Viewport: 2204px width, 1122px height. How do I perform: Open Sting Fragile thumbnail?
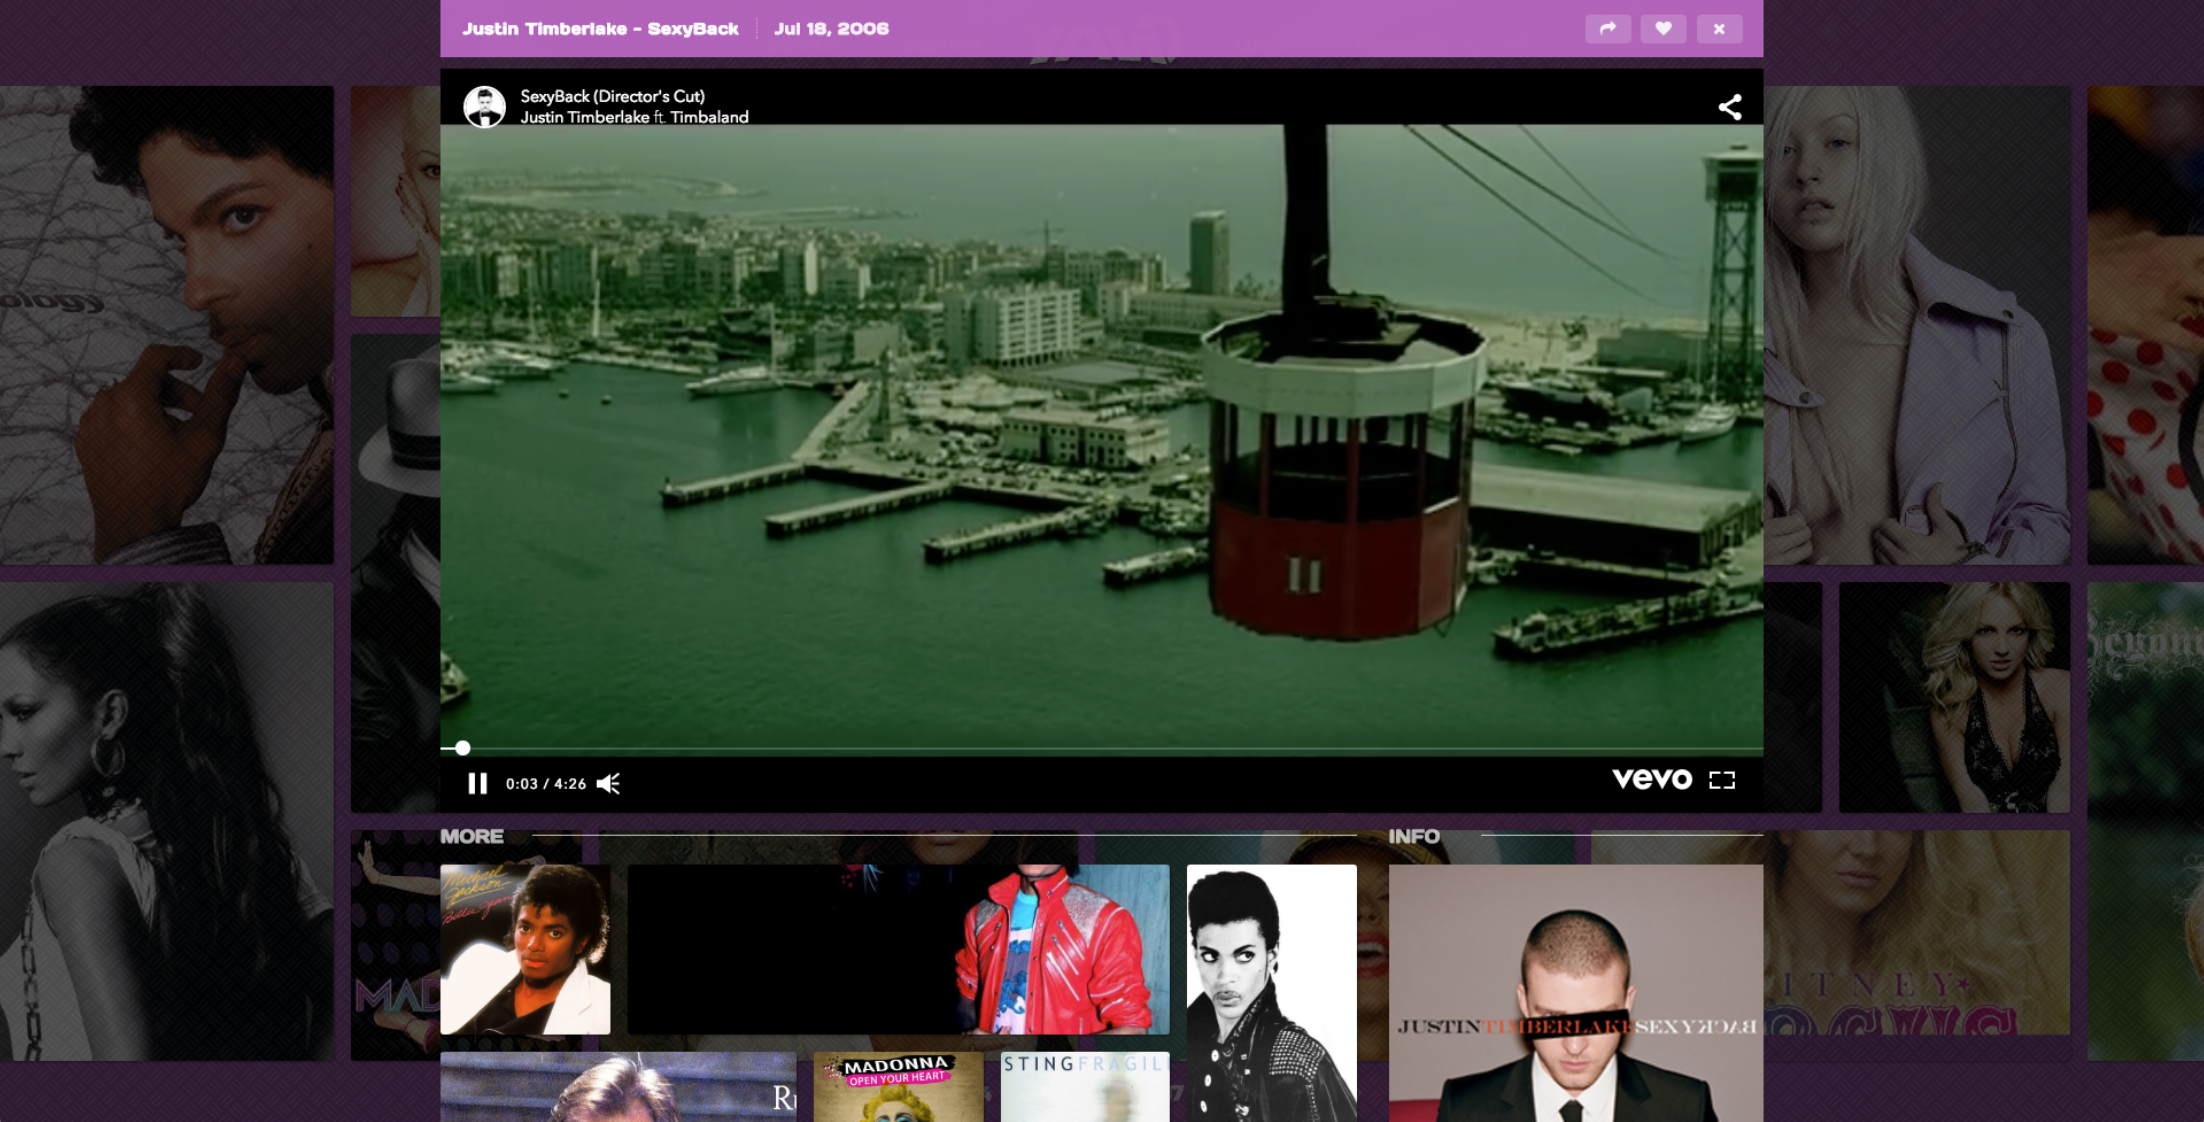(1085, 1087)
